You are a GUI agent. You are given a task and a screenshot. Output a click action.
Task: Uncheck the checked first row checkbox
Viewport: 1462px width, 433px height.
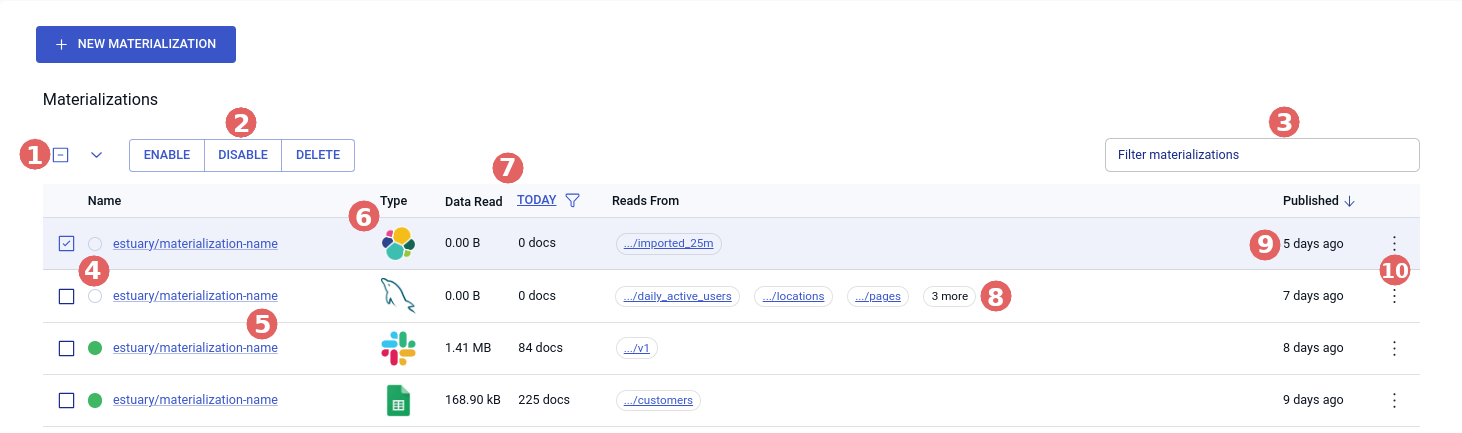pos(67,244)
